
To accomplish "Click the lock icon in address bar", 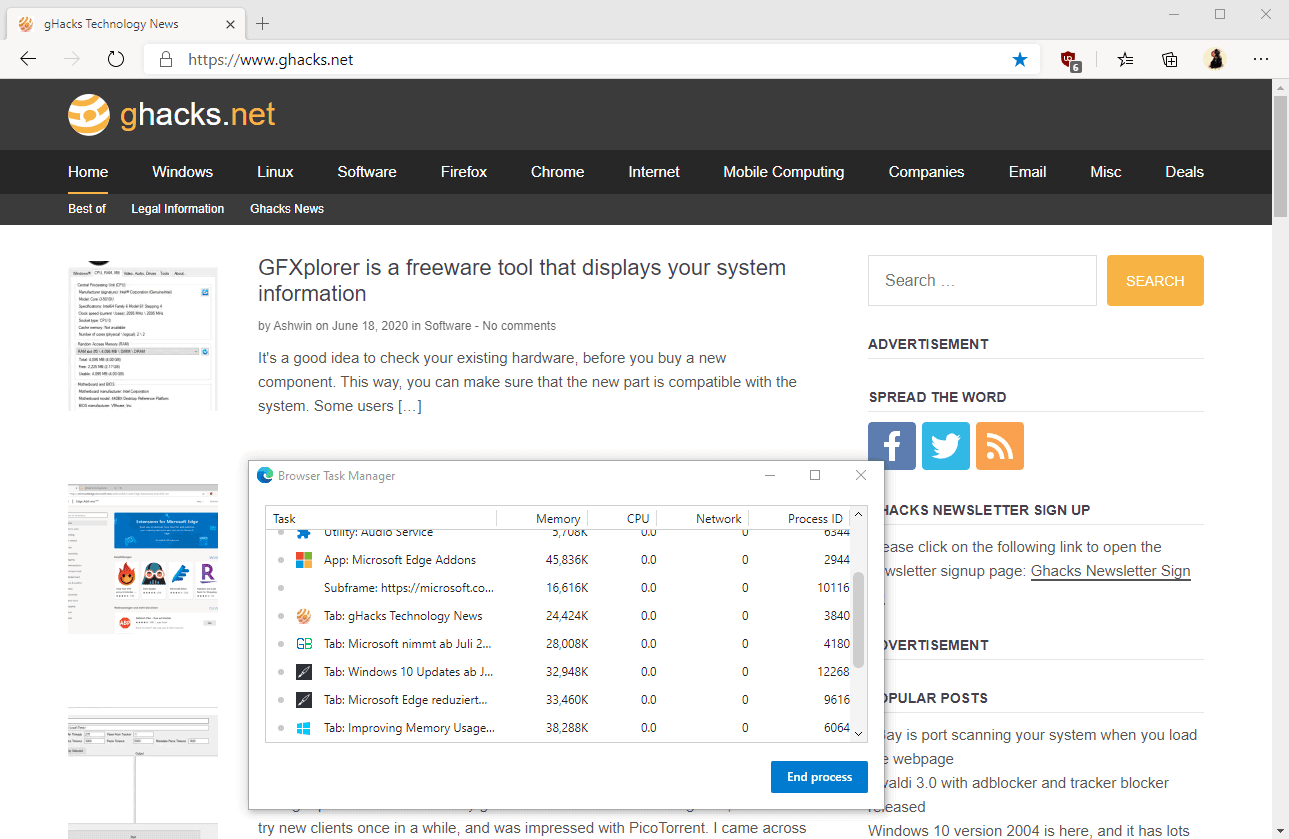I will pyautogui.click(x=166, y=59).
